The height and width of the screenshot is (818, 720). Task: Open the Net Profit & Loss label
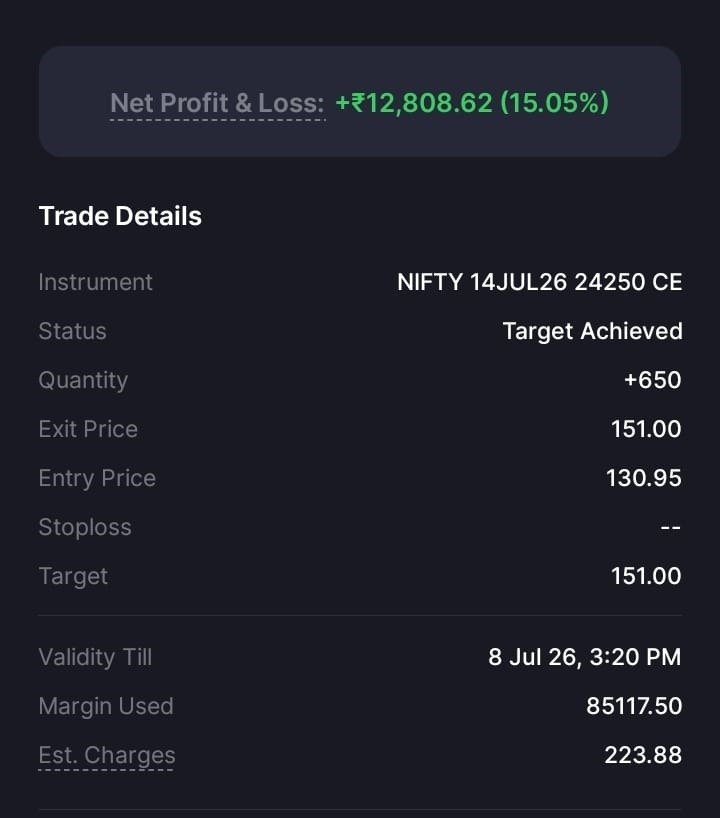click(x=217, y=103)
